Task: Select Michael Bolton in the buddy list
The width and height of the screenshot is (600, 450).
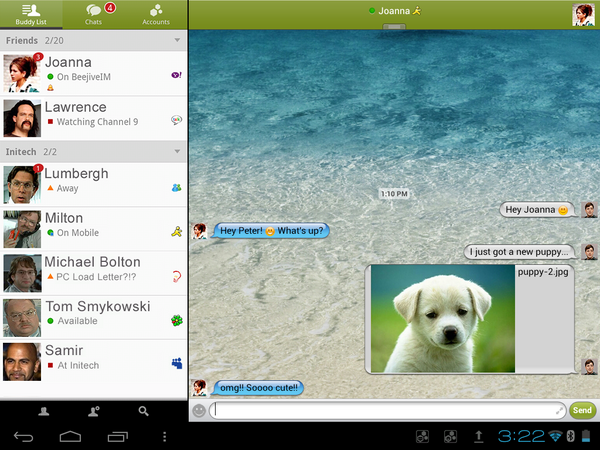Action: click(x=93, y=274)
